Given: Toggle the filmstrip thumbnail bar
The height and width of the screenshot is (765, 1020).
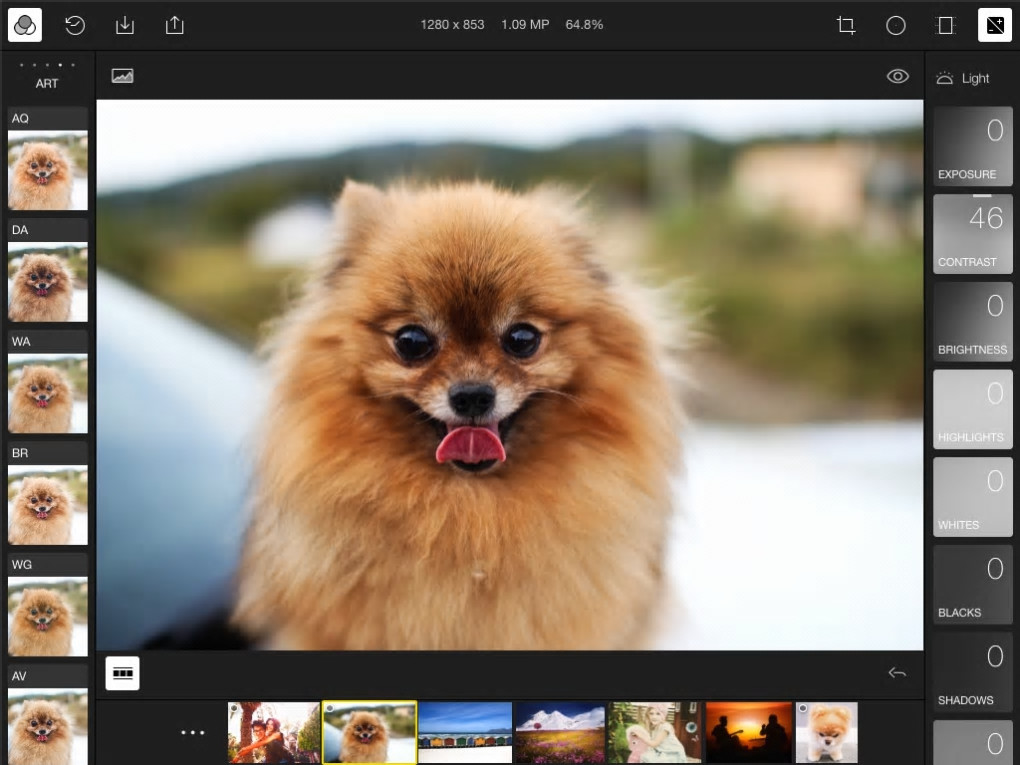Looking at the screenshot, I should [x=122, y=673].
